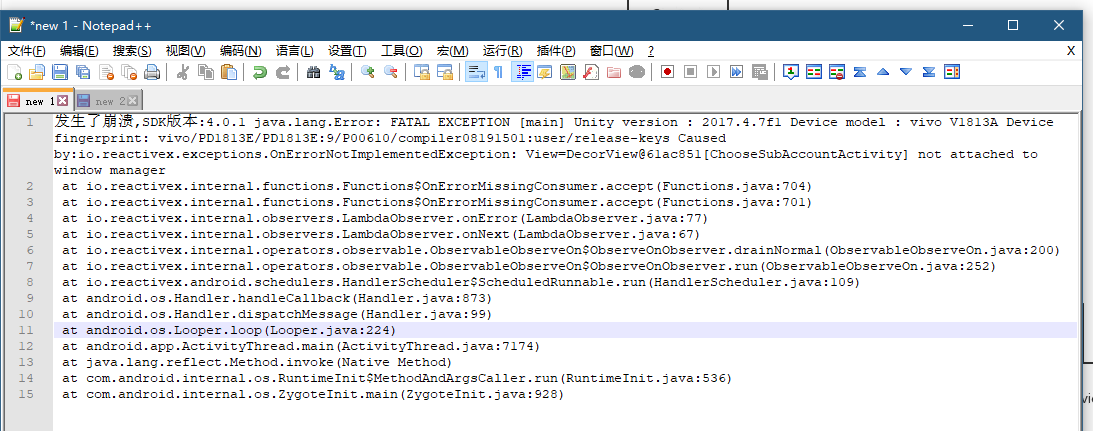Start macro recording using the red dot button
1093x431 pixels.
[667, 72]
